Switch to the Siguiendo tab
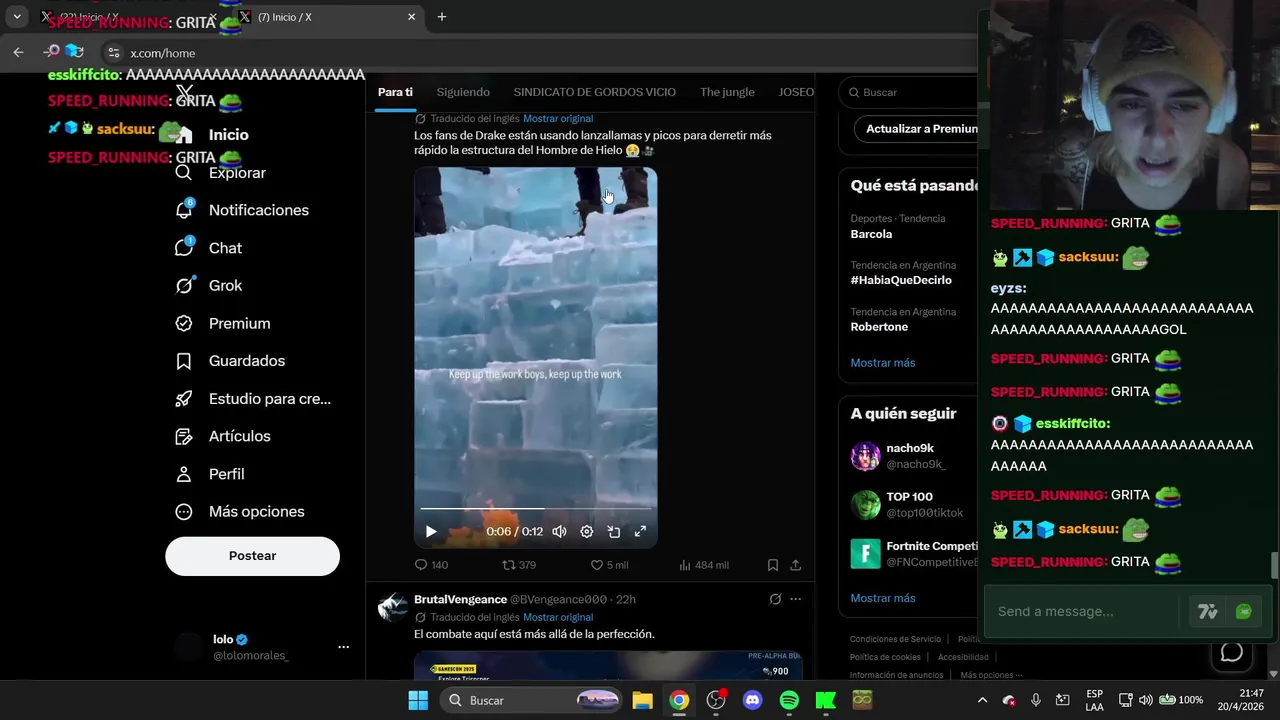Screen dimensions: 1280x720 pyautogui.click(x=463, y=92)
